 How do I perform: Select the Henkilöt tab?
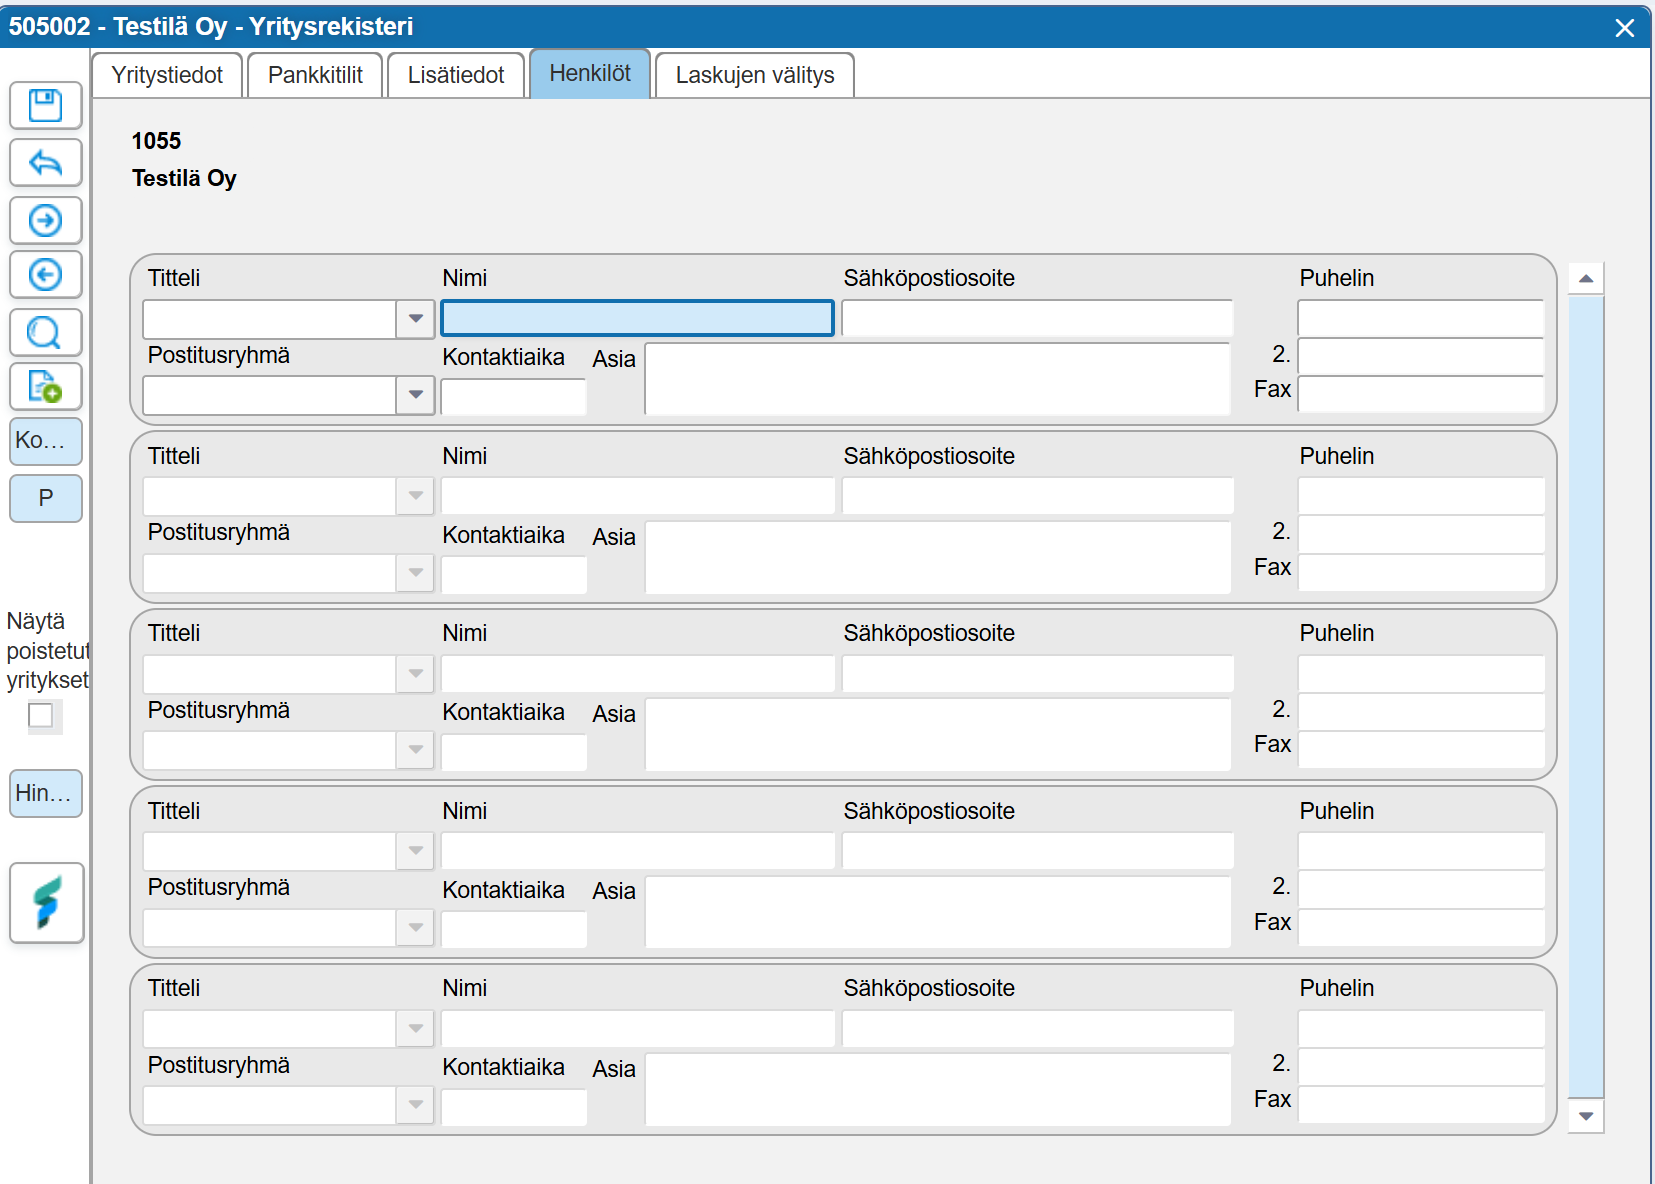pyautogui.click(x=590, y=73)
